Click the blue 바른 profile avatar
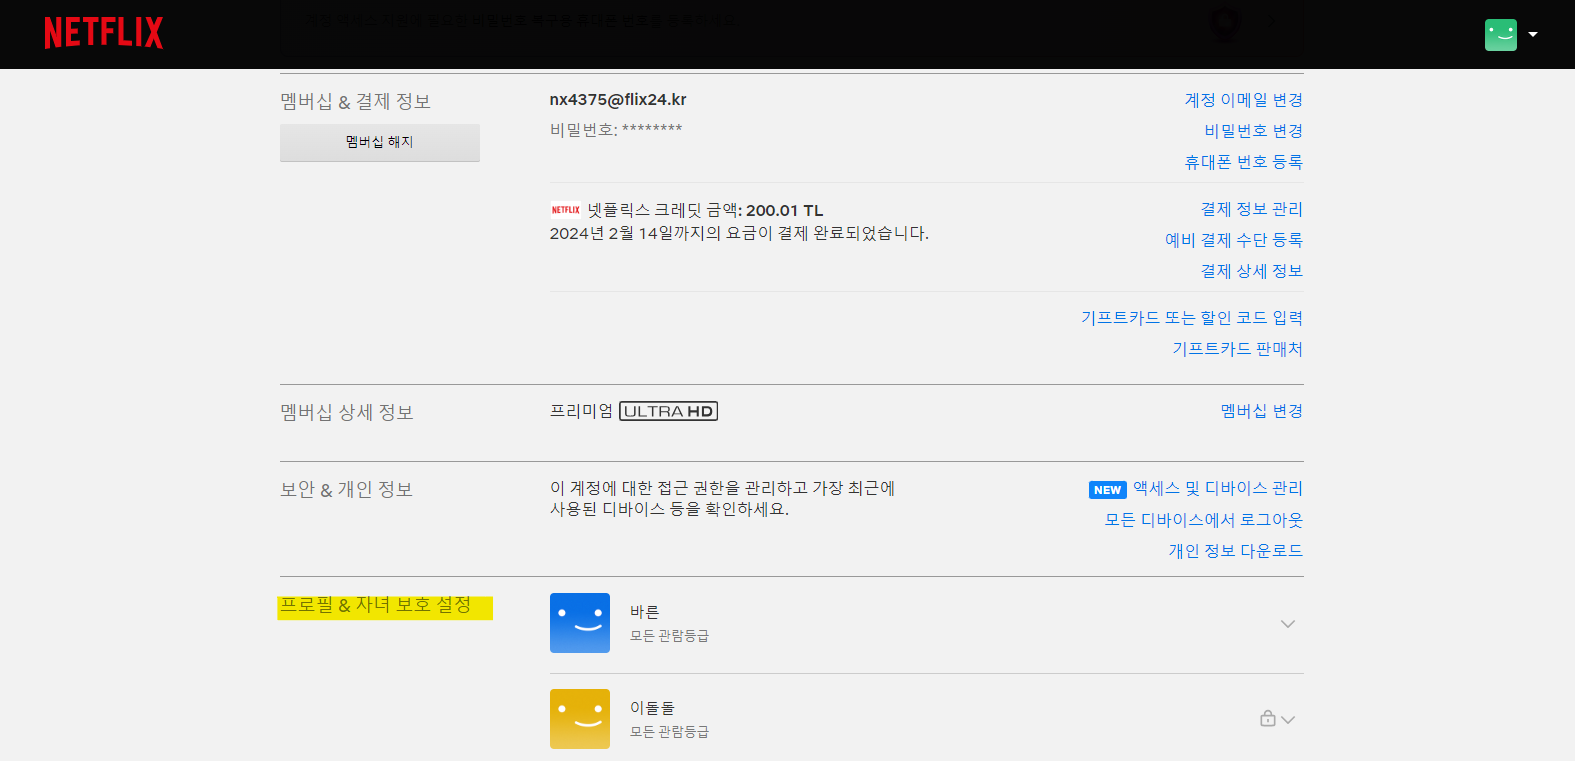Screen dimensions: 1575x761 580,623
